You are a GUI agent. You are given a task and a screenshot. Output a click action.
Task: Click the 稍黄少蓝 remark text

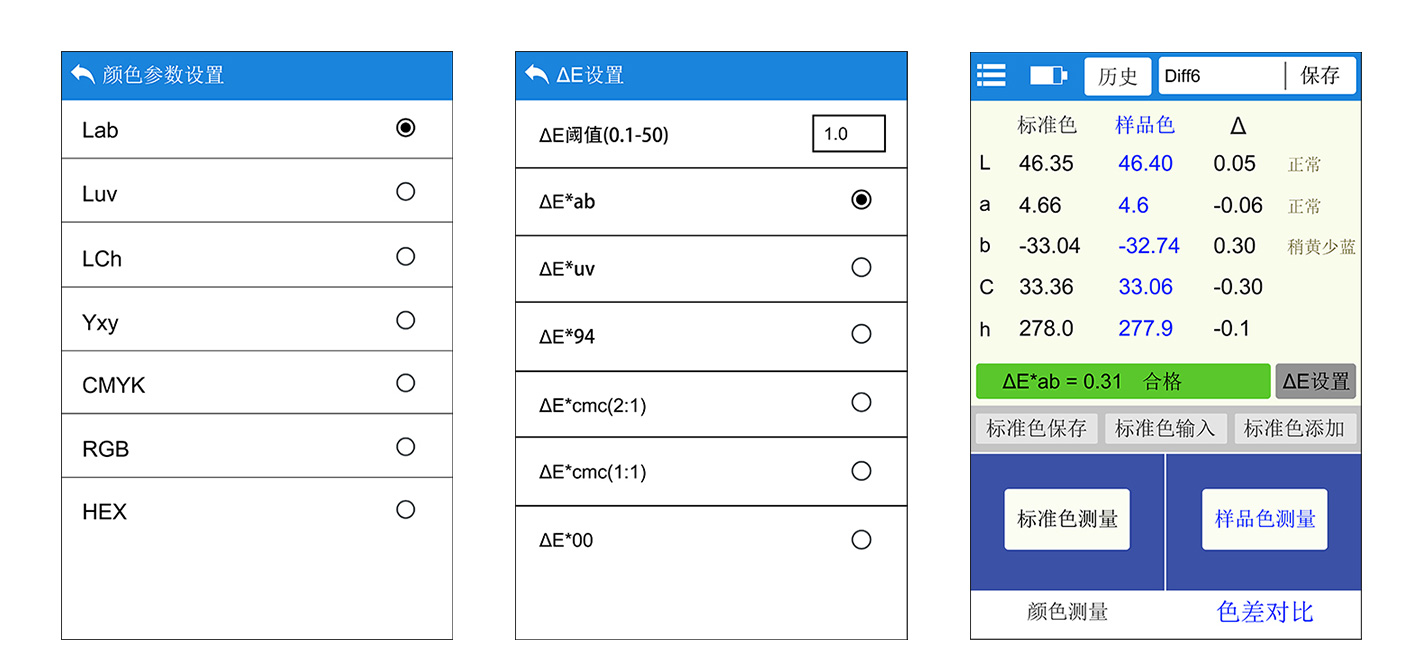pyautogui.click(x=1322, y=247)
